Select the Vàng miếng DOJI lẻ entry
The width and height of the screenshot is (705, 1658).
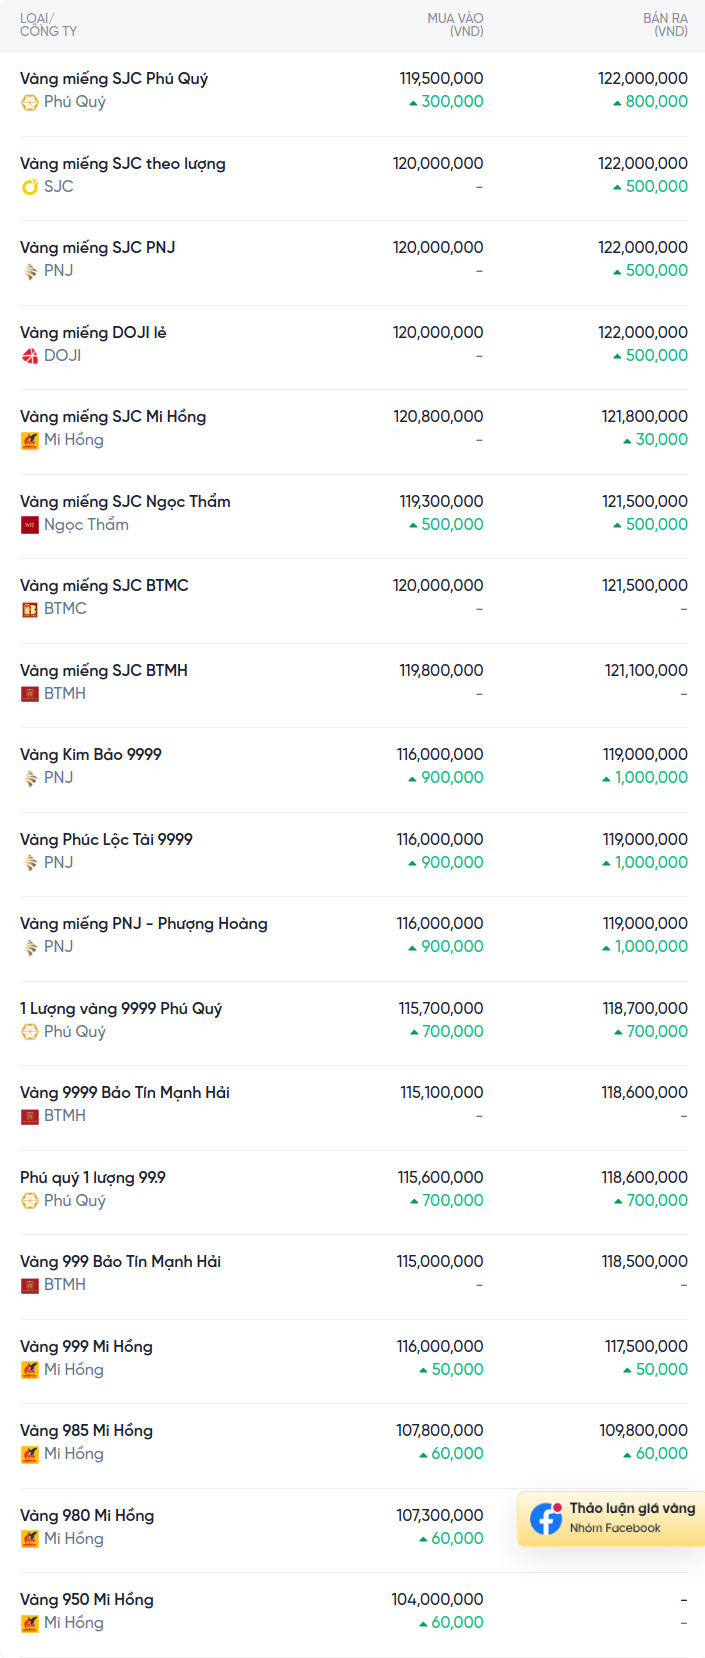pos(93,333)
